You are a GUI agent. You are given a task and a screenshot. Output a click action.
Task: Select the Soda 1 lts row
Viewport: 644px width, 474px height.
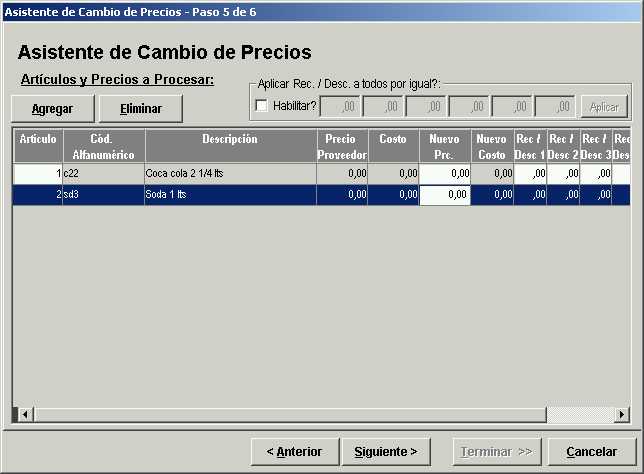click(230, 195)
